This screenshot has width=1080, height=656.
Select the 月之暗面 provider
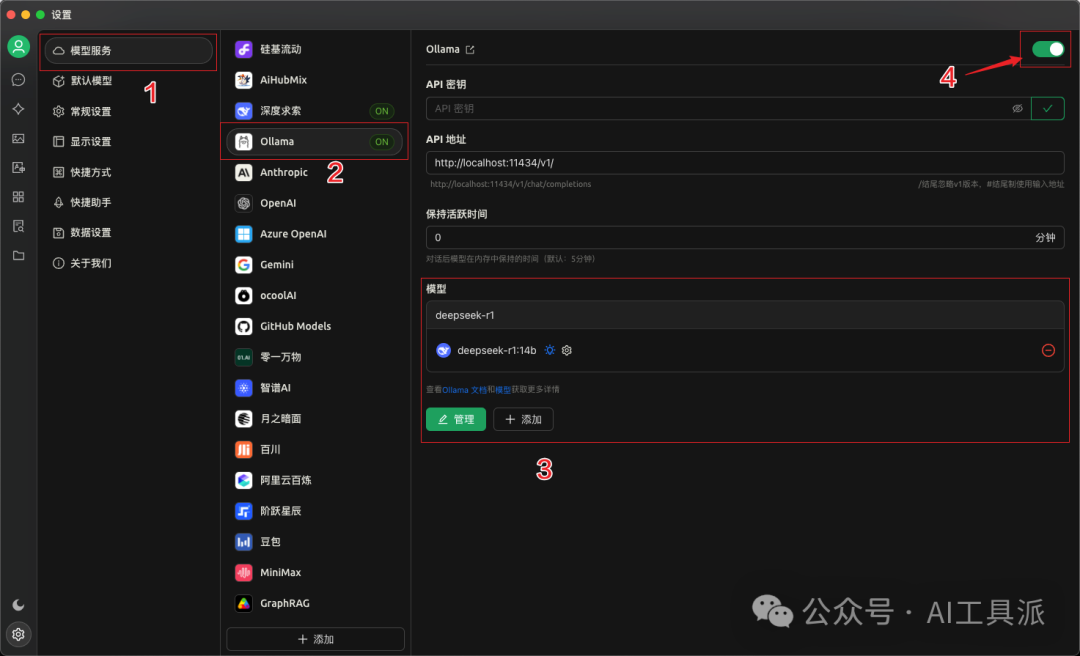tap(315, 418)
